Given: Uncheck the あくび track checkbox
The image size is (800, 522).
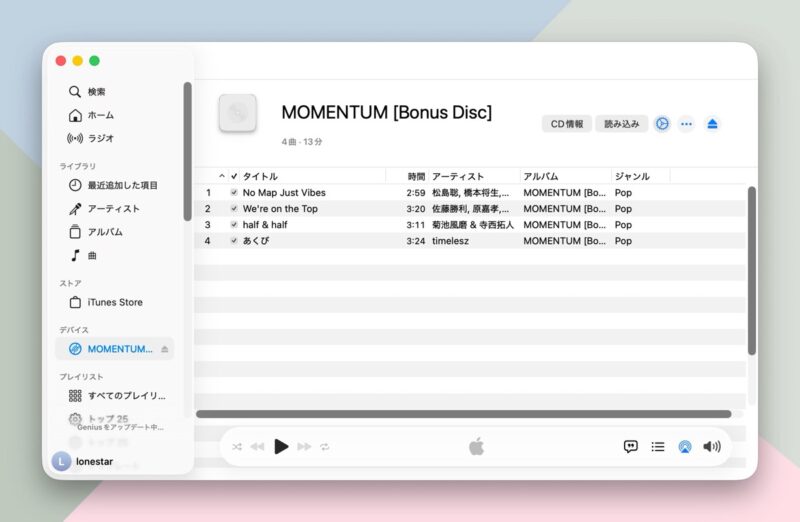Looking at the screenshot, I should [234, 241].
